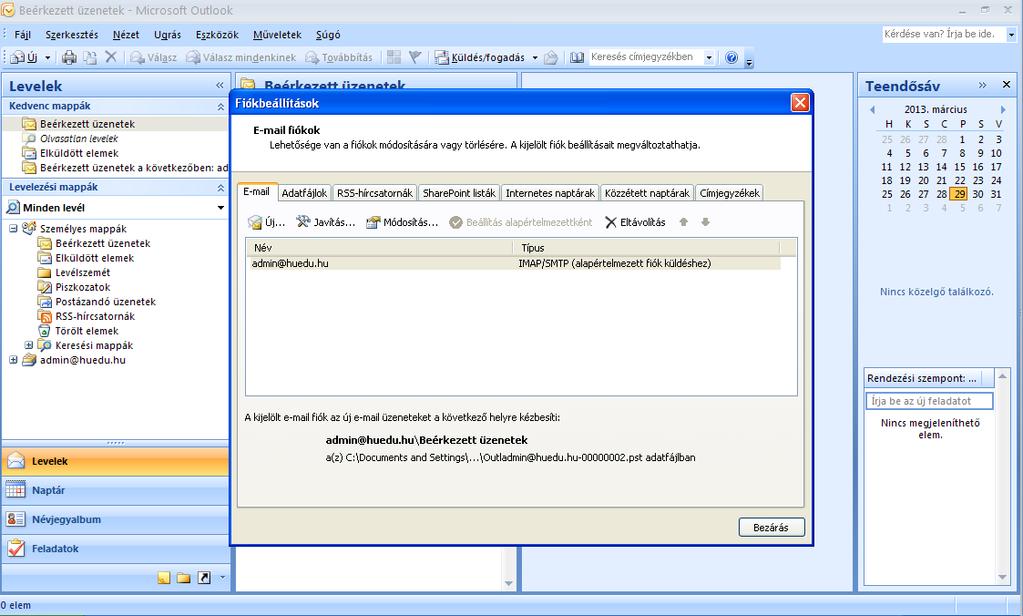Expand admin@huedu.hu tree node
The height and width of the screenshot is (616, 1023).
(13, 360)
